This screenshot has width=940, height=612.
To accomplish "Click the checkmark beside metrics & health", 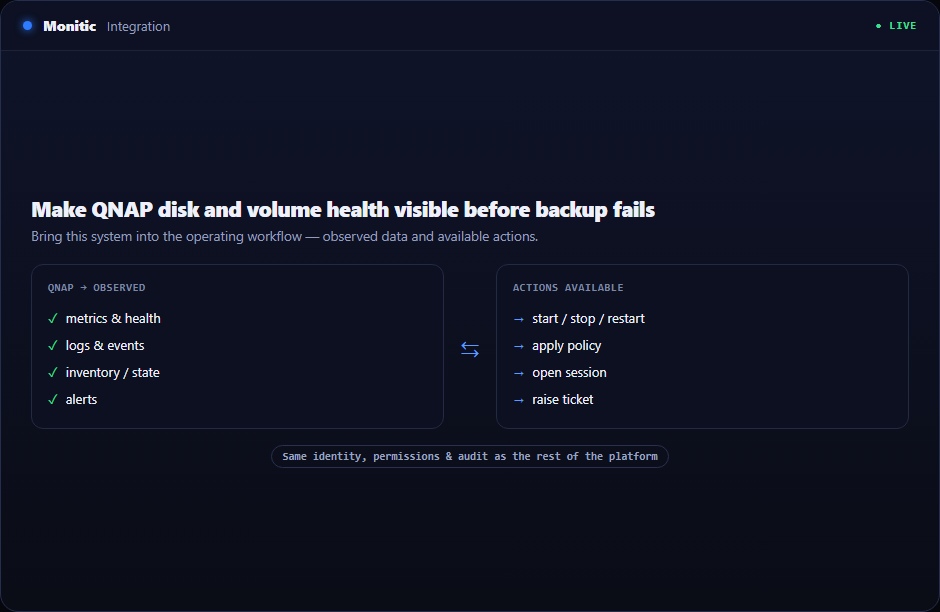I will pos(53,318).
